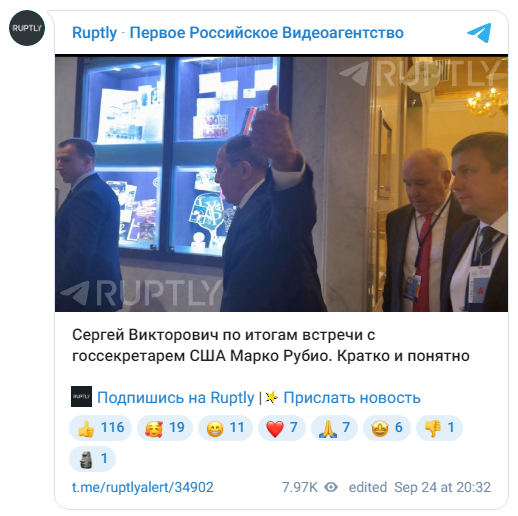Choose the grinning face reaction with 11
Screen dimensions: 518x516
click(x=225, y=428)
